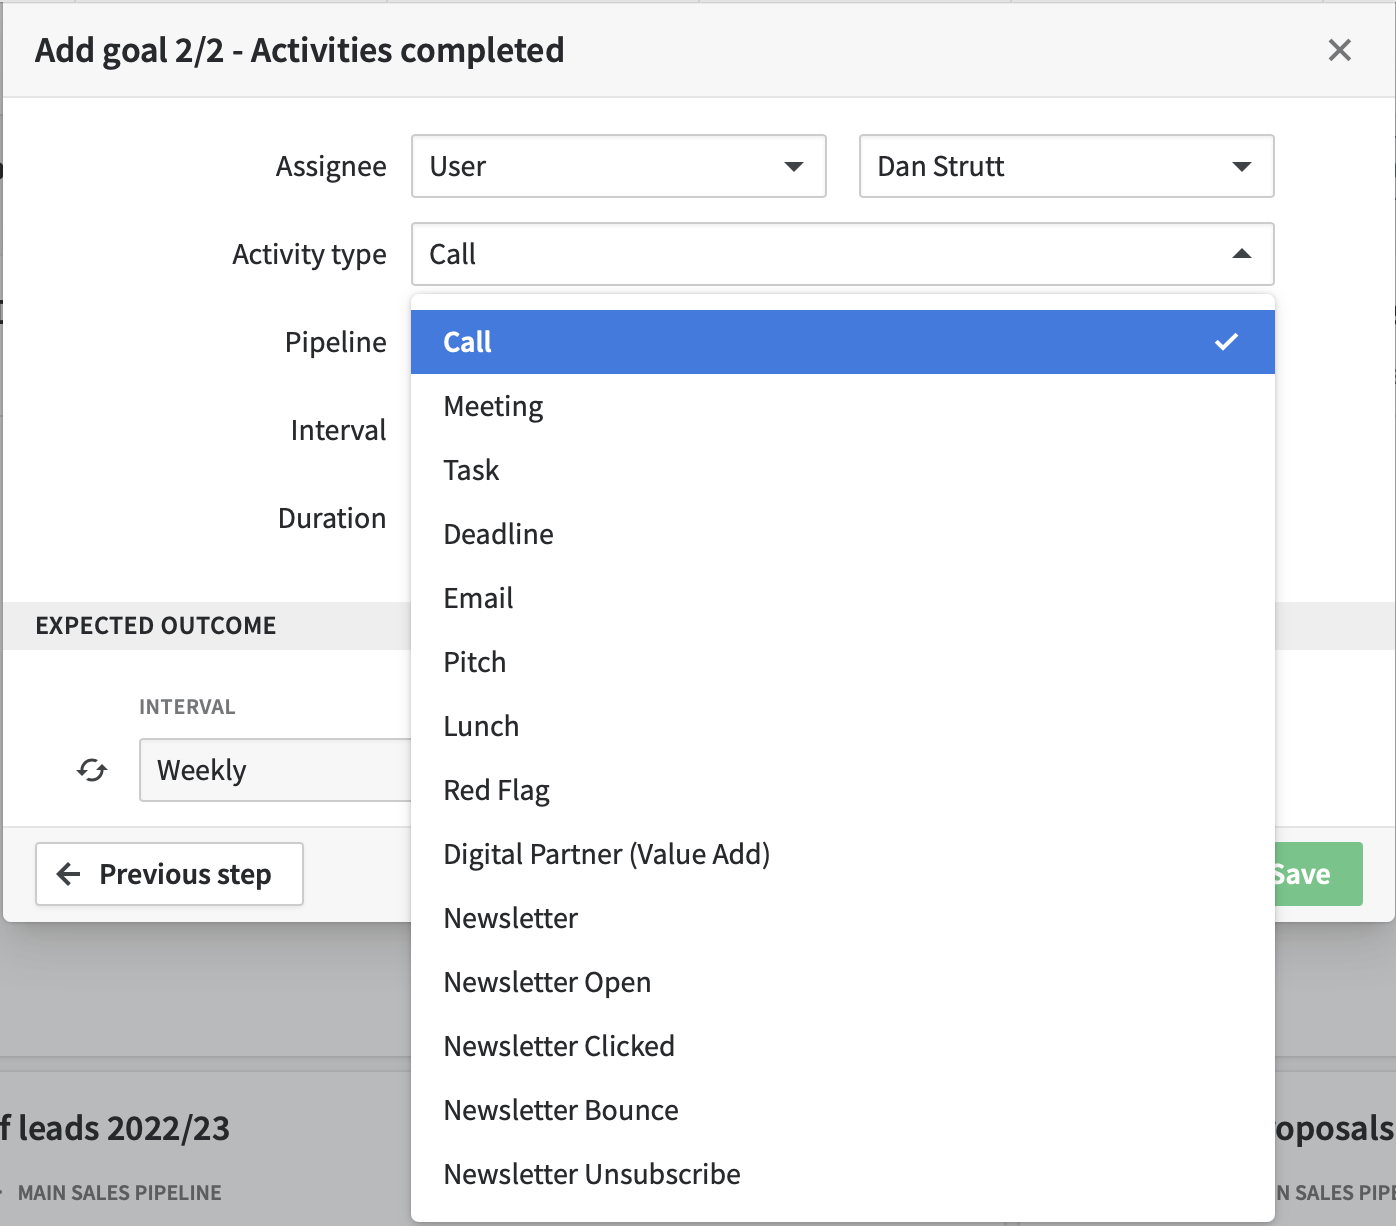Select Meeting as the activity type
Viewport: 1396px width, 1226px height.
click(x=493, y=406)
